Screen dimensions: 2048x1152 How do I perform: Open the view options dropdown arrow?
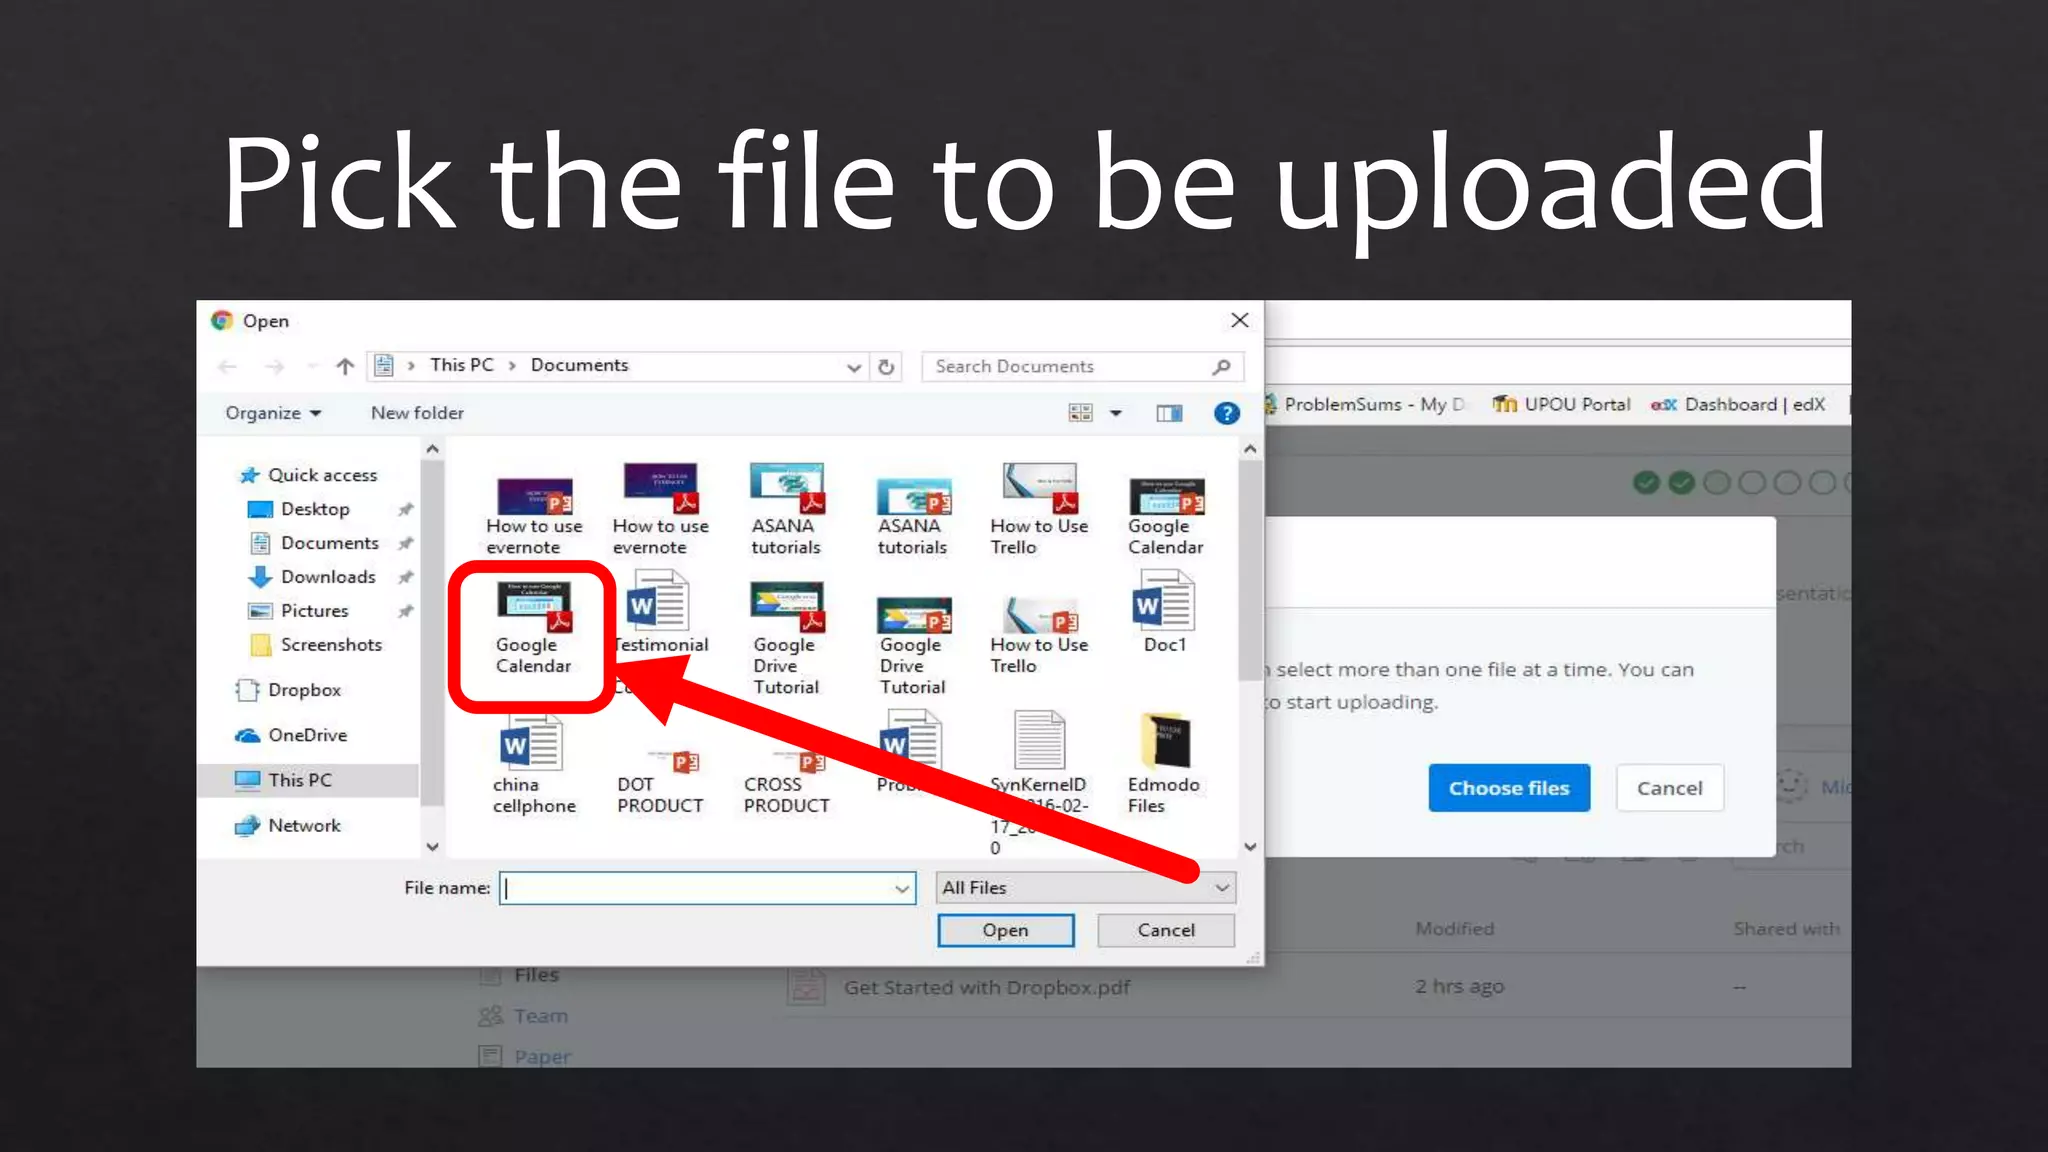tap(1116, 413)
